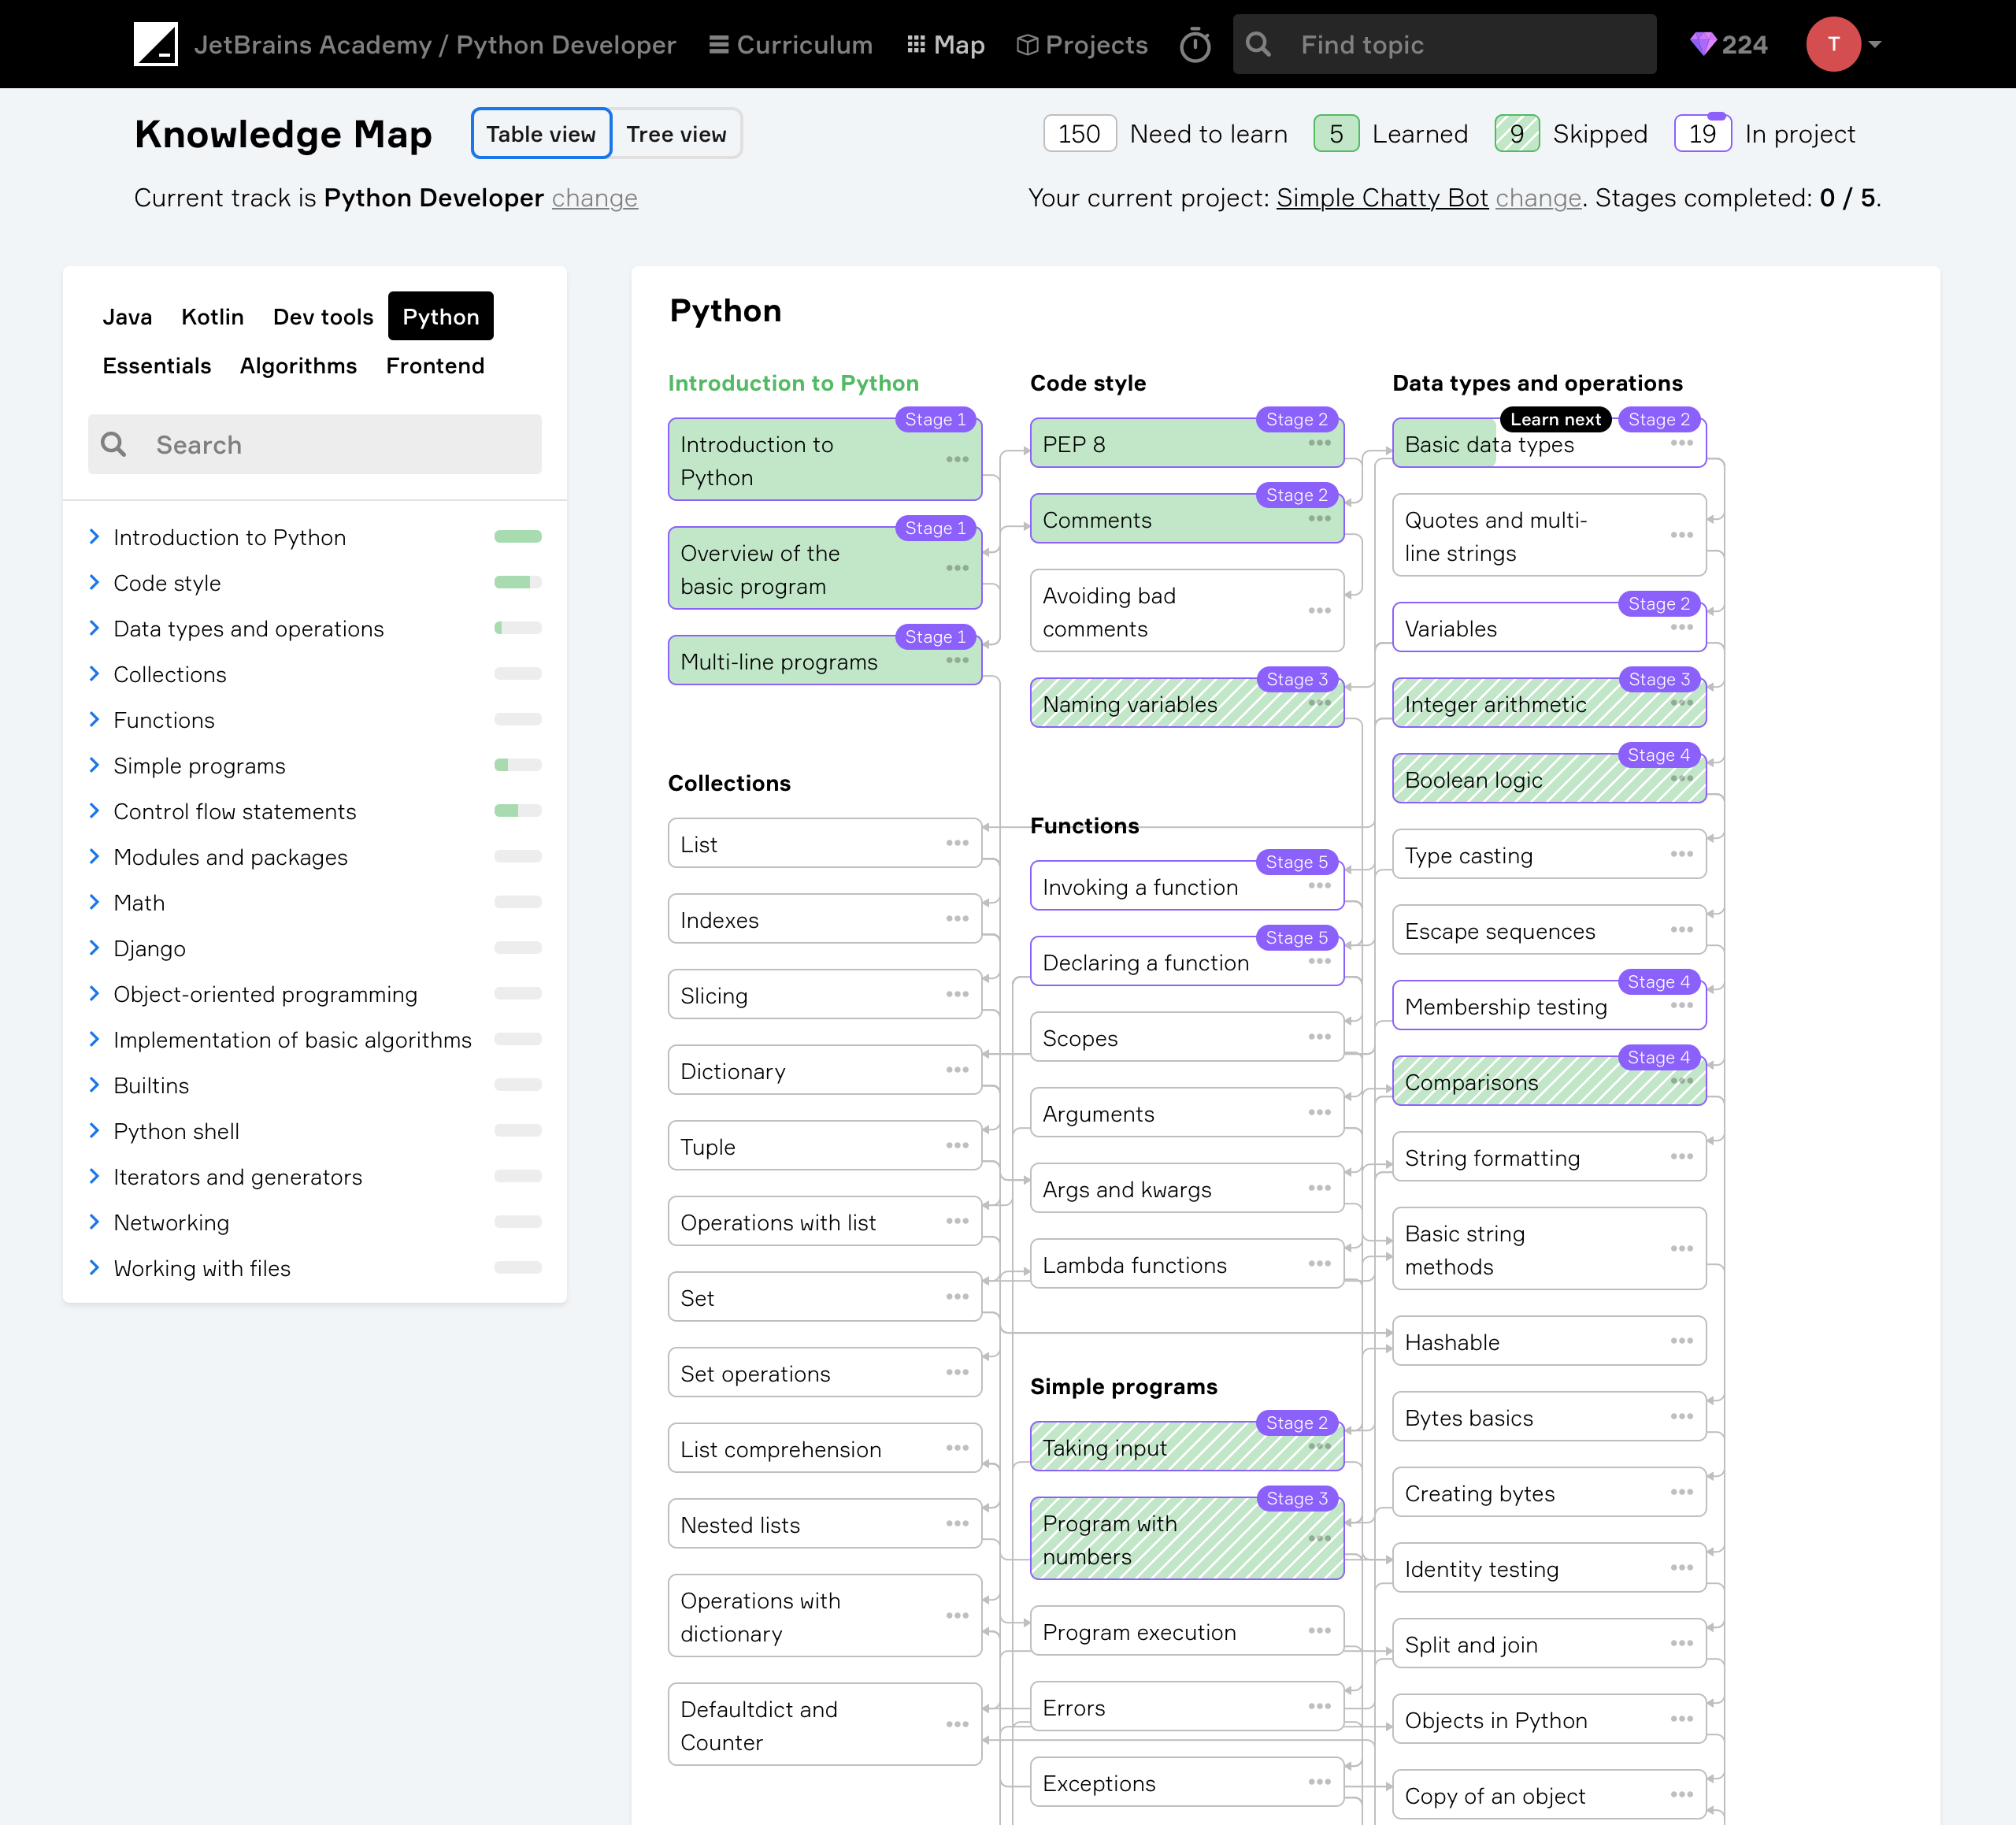
Task: Click the Projects icon in navbar
Action: 1028,44
